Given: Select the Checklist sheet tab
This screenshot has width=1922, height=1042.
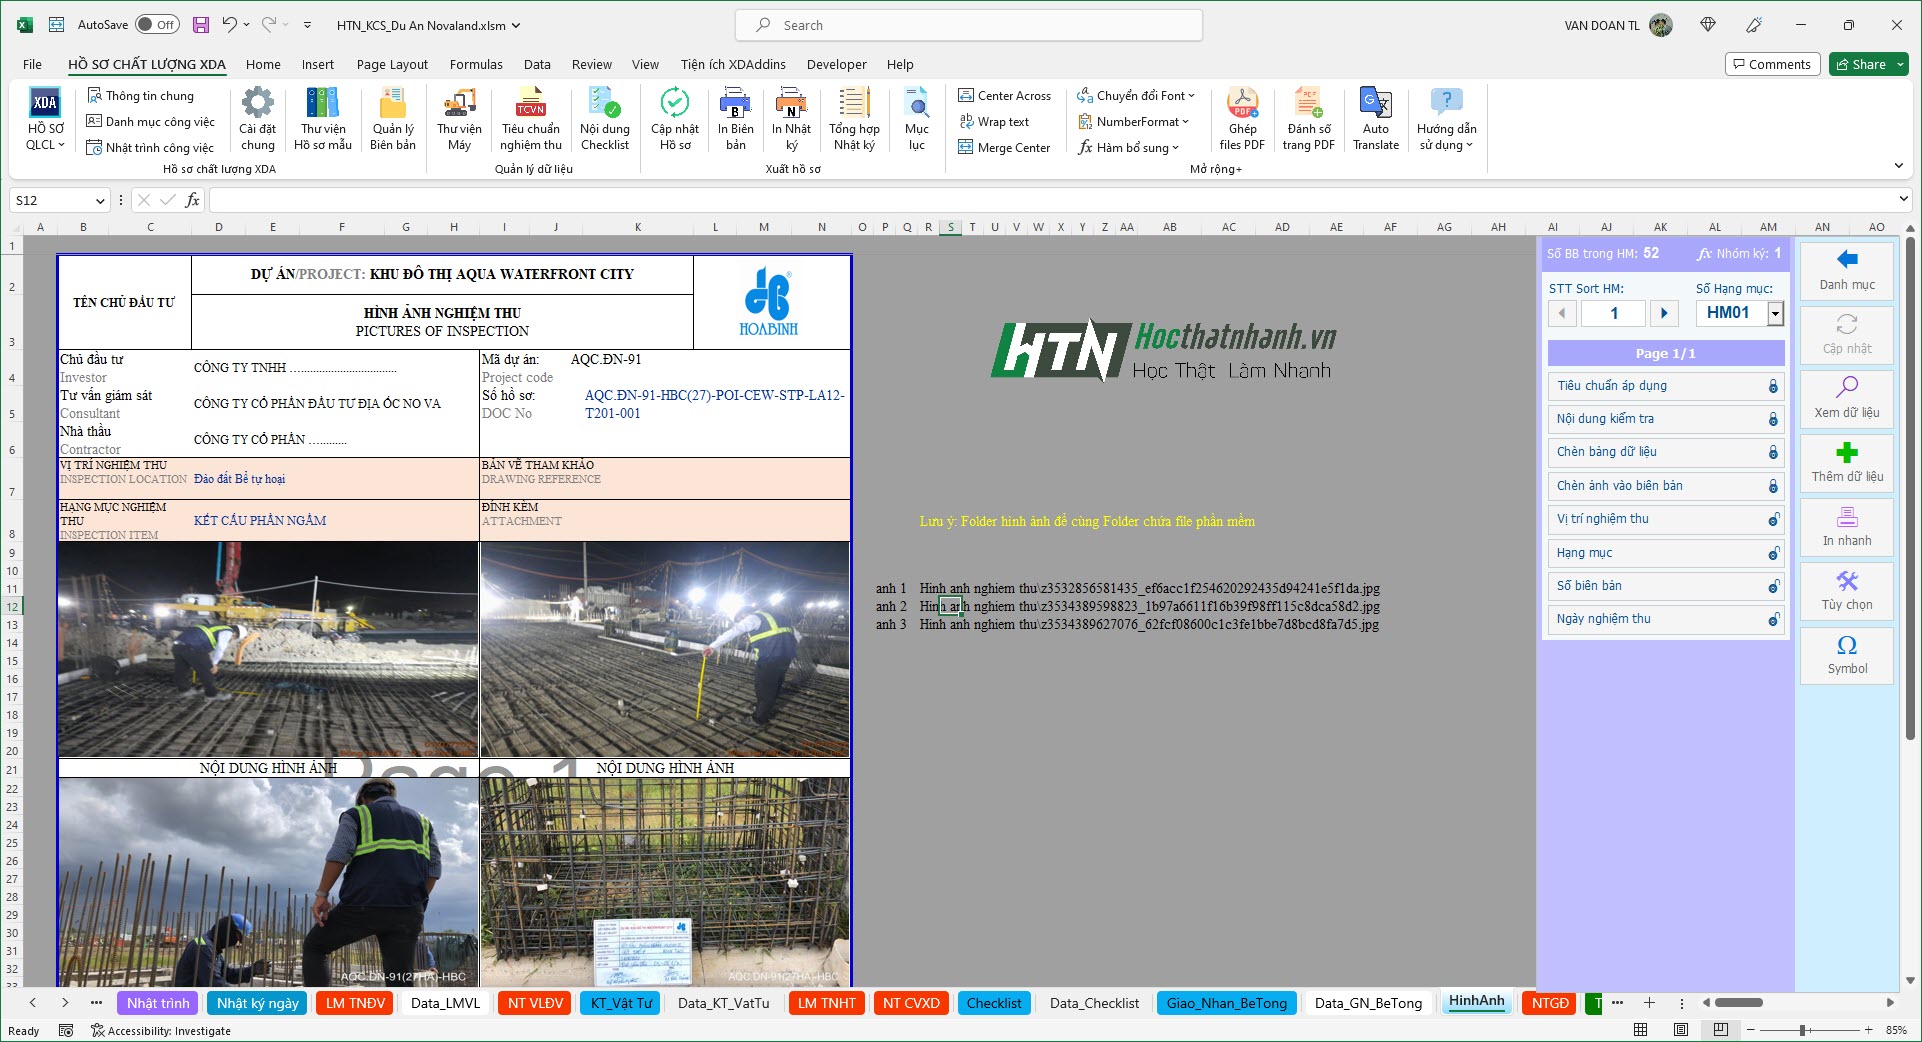Looking at the screenshot, I should coord(994,1003).
